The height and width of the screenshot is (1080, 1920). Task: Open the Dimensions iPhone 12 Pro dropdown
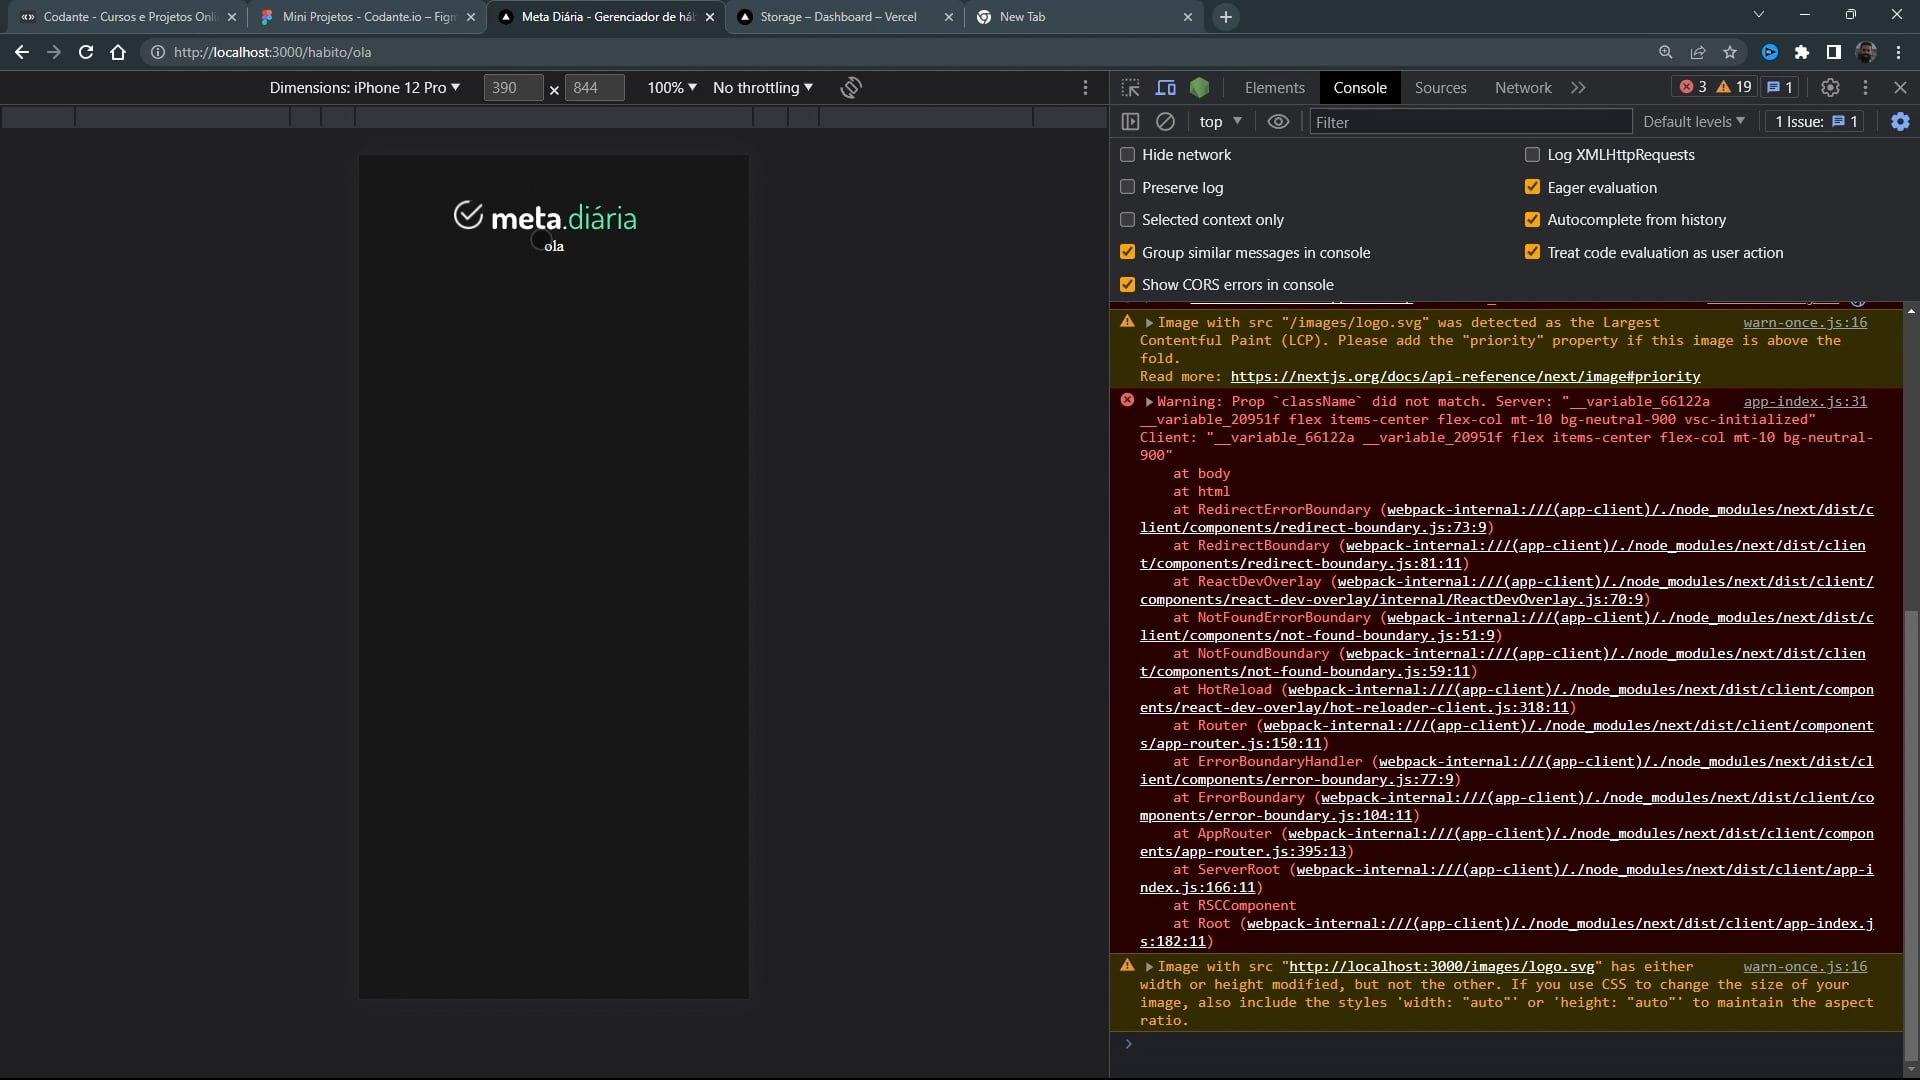tap(365, 88)
